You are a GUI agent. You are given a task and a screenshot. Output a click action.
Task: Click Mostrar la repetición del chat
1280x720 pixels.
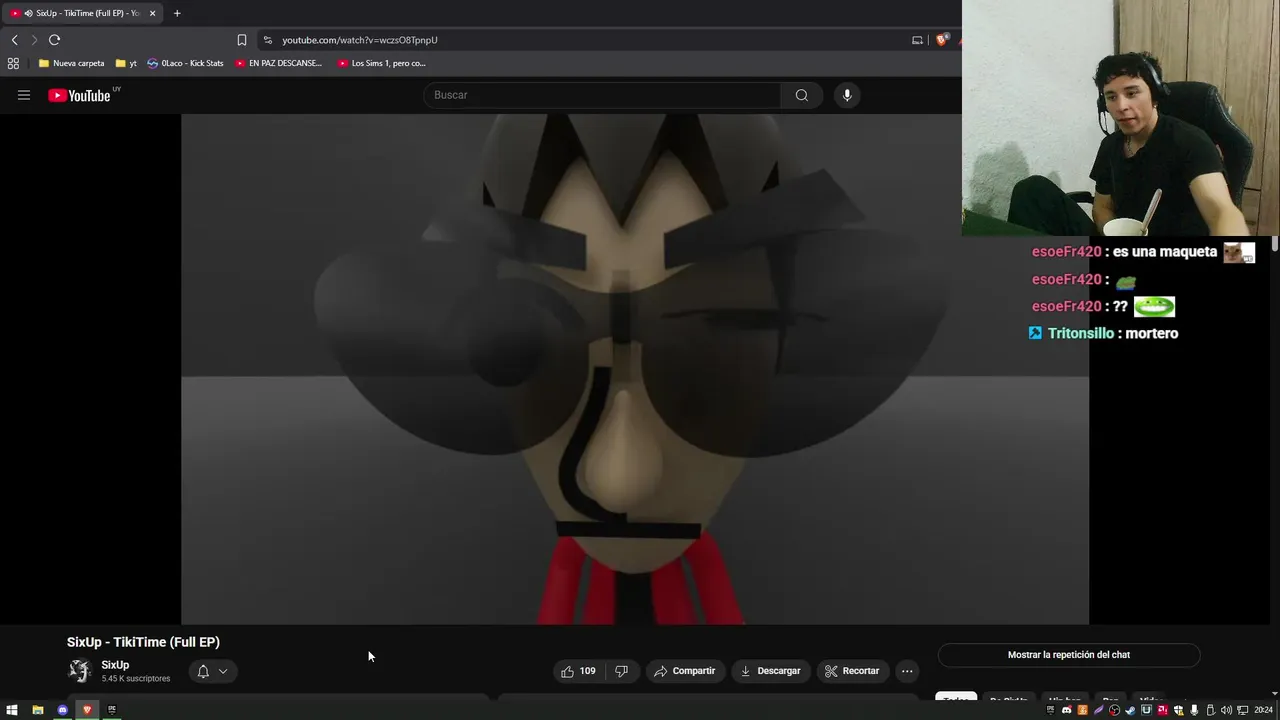click(x=1069, y=655)
